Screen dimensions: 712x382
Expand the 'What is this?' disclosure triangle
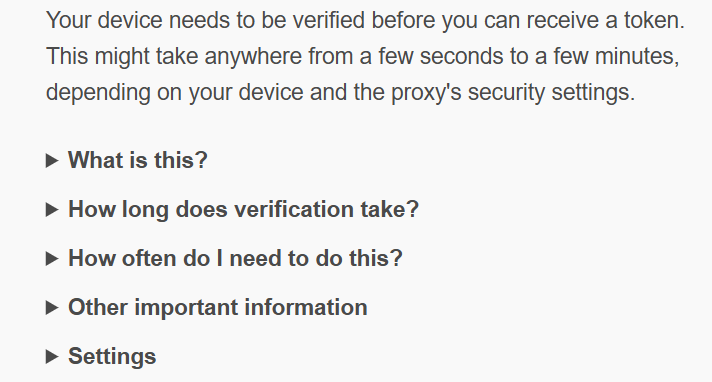pyautogui.click(x=52, y=160)
